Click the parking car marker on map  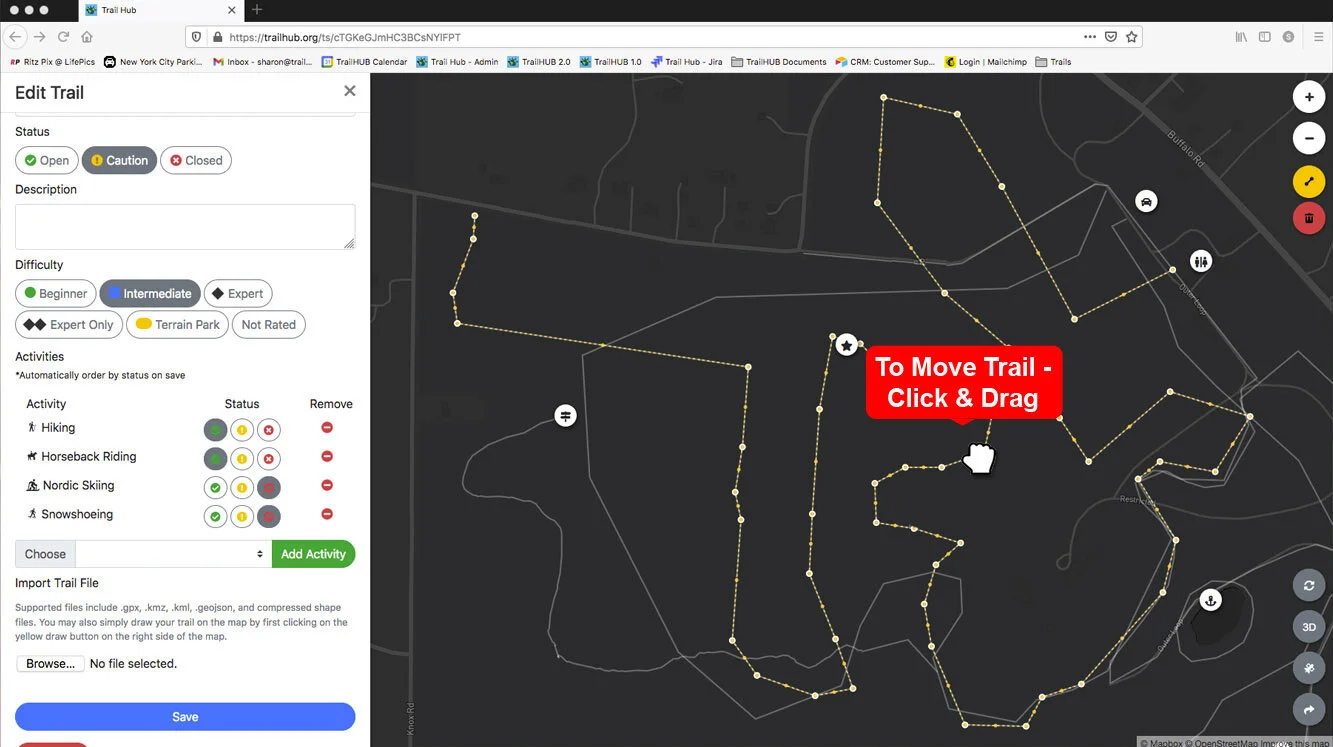(1146, 201)
